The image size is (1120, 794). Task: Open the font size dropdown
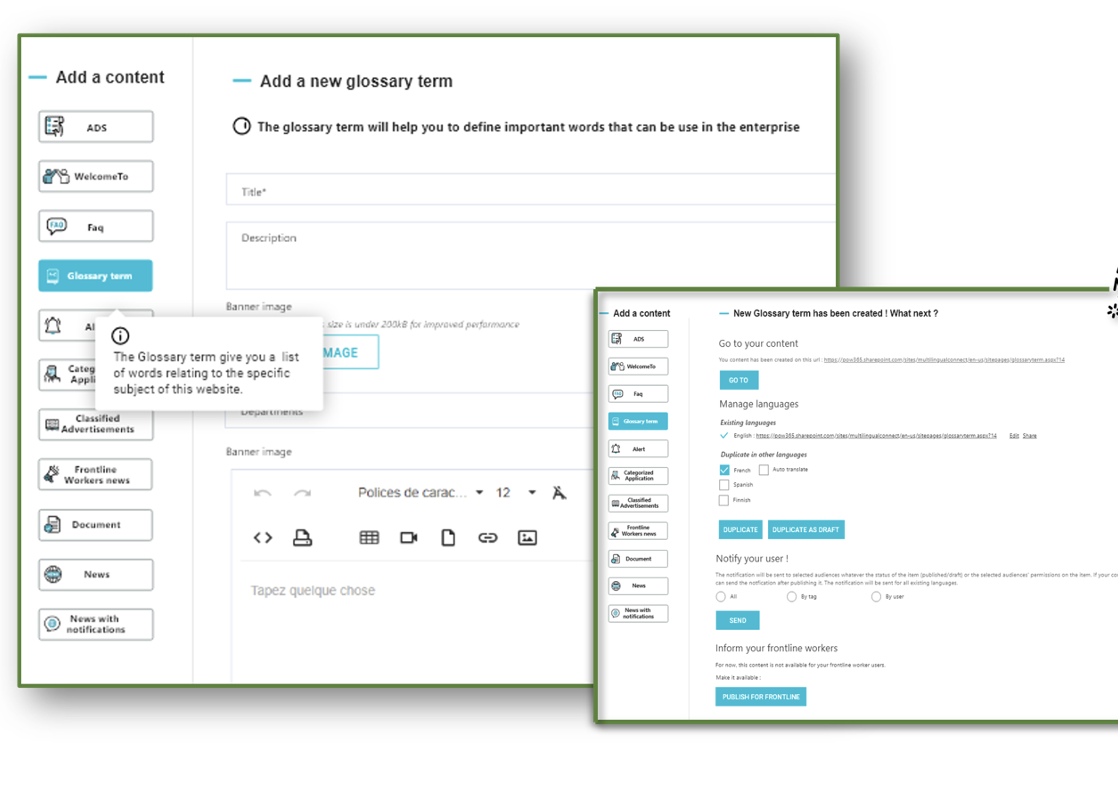coord(512,492)
